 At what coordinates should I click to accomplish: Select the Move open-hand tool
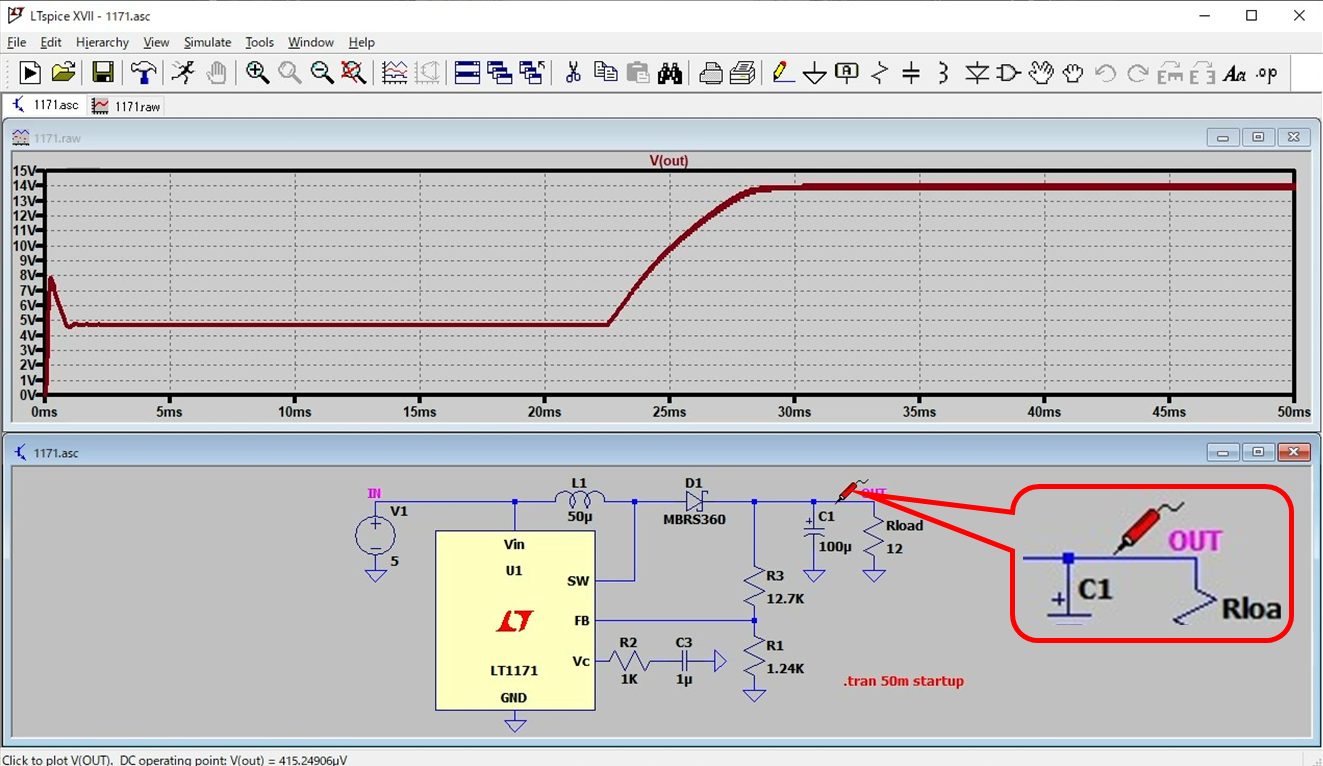[x=1041, y=72]
